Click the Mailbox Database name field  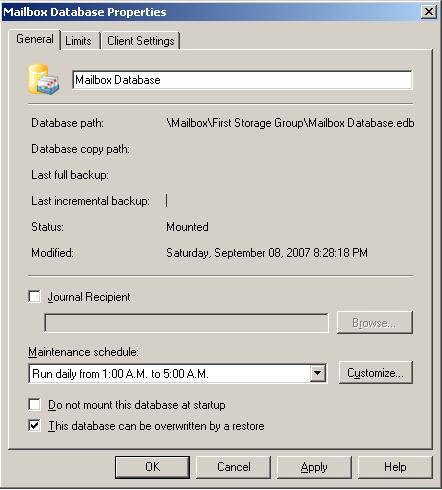pos(242,80)
